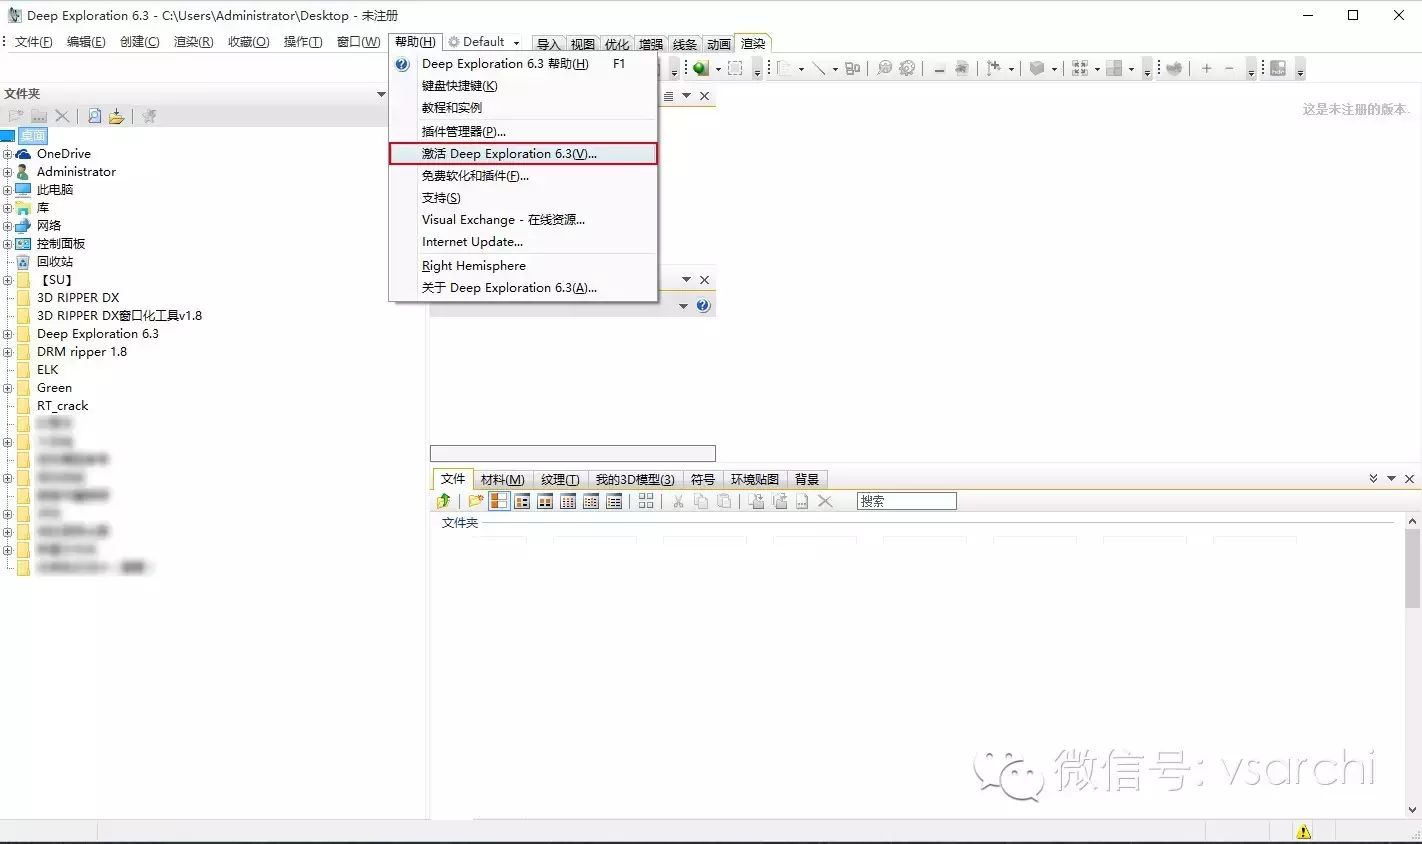The image size is (1422, 844).
Task: Click the open folder with arrow icon
Action: coord(116,116)
